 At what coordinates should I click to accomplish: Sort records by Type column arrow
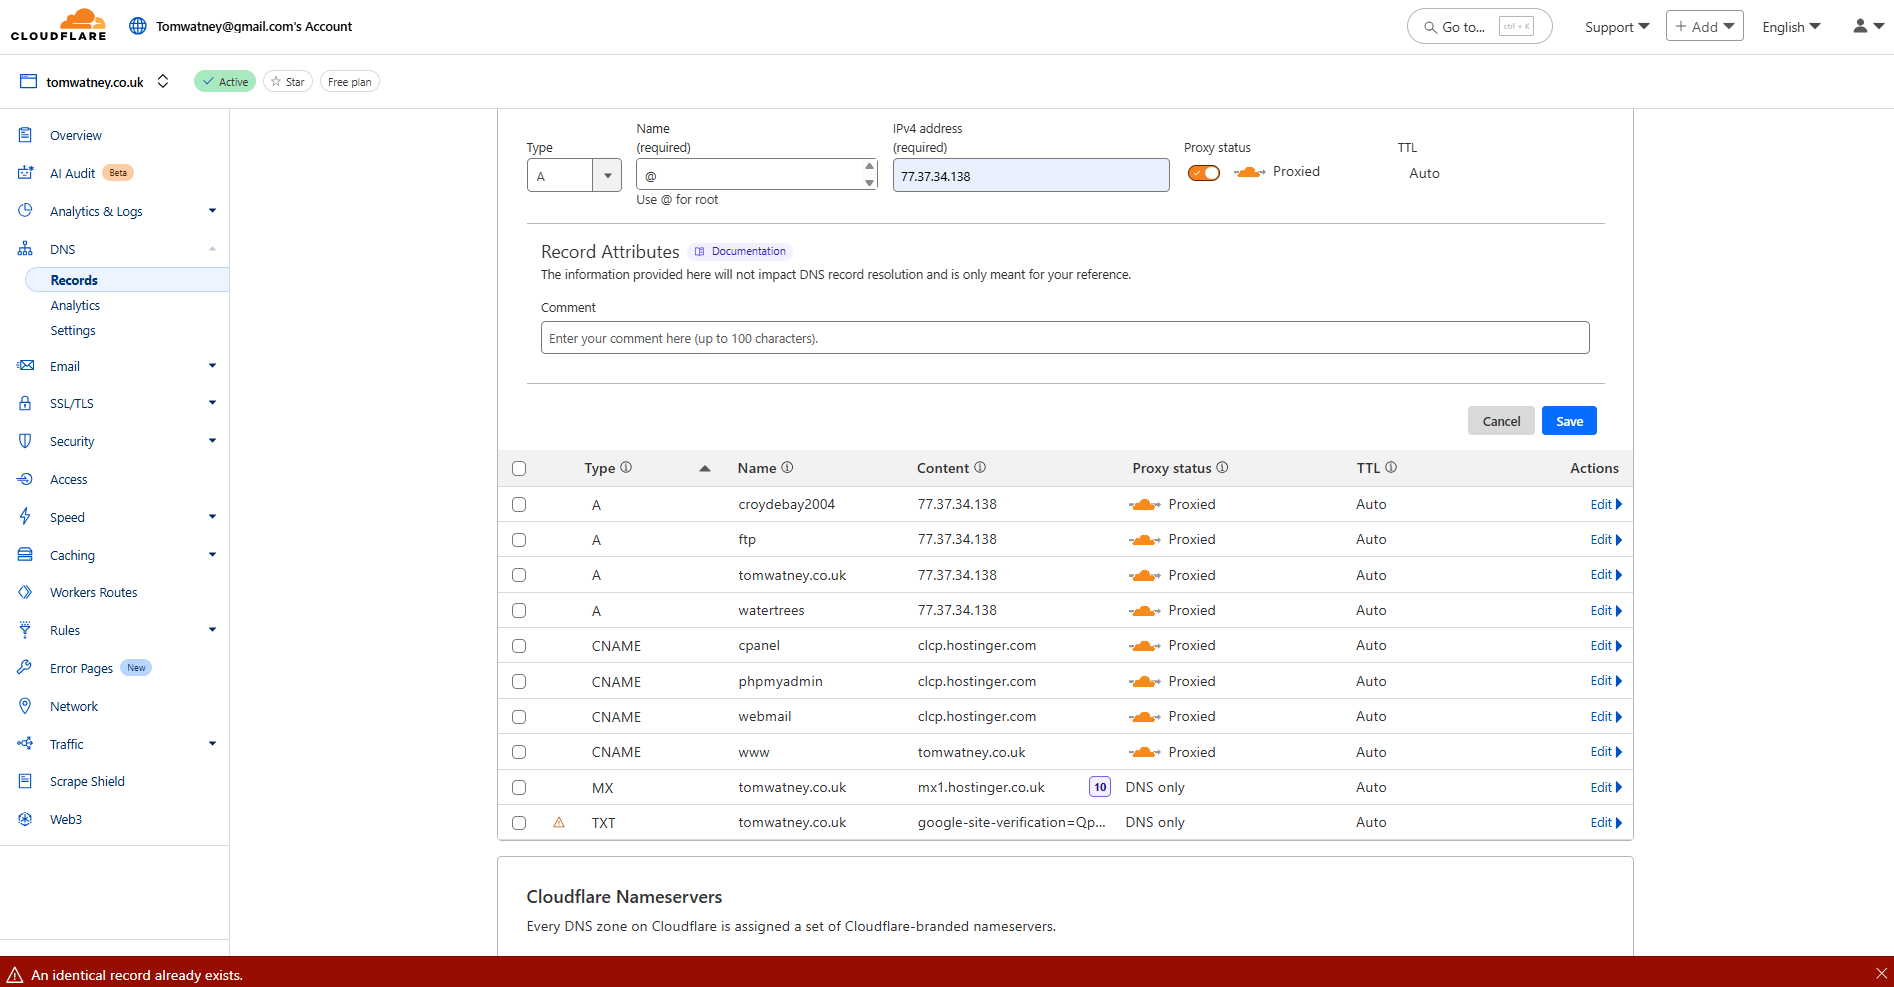705,468
